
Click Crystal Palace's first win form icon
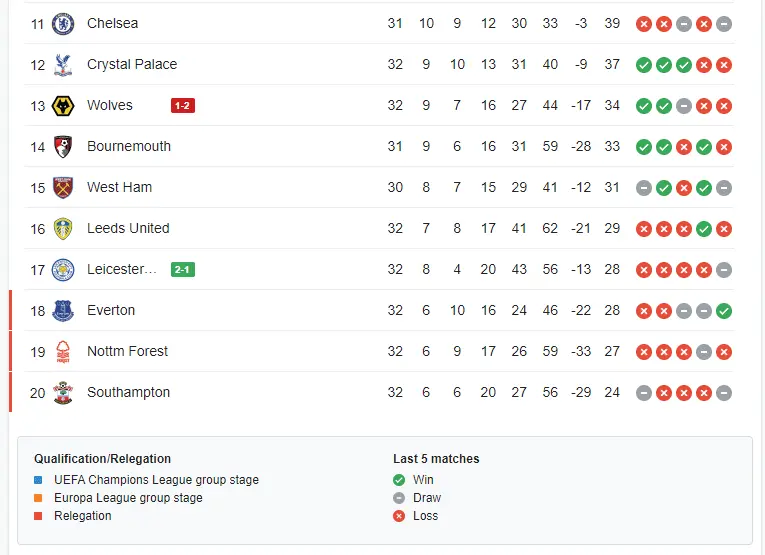(x=644, y=64)
